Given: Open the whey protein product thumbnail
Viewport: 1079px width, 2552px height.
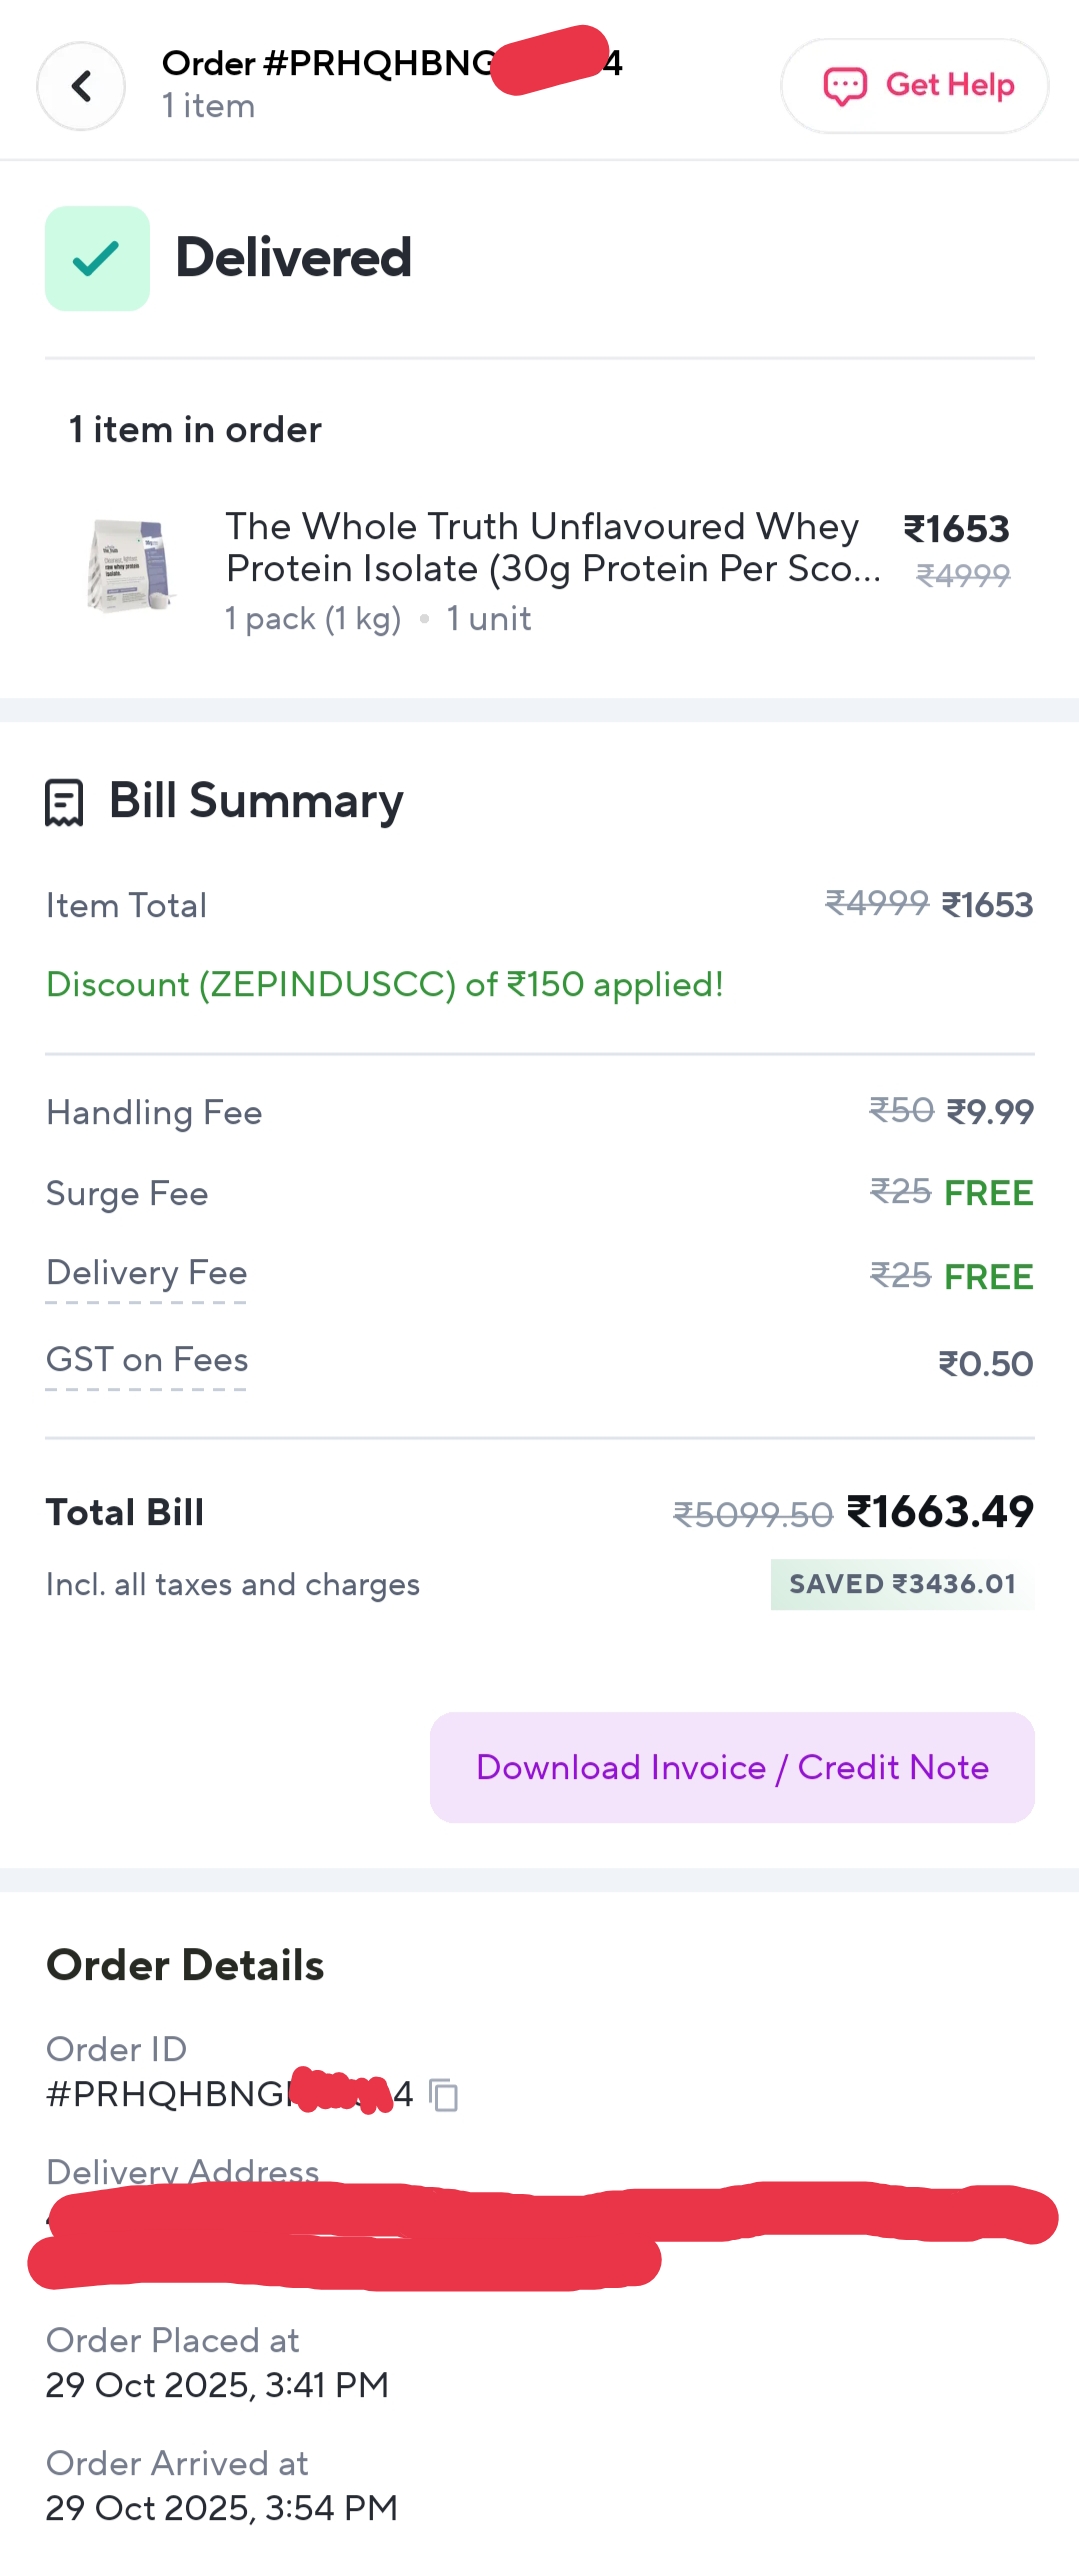Looking at the screenshot, I should [129, 565].
